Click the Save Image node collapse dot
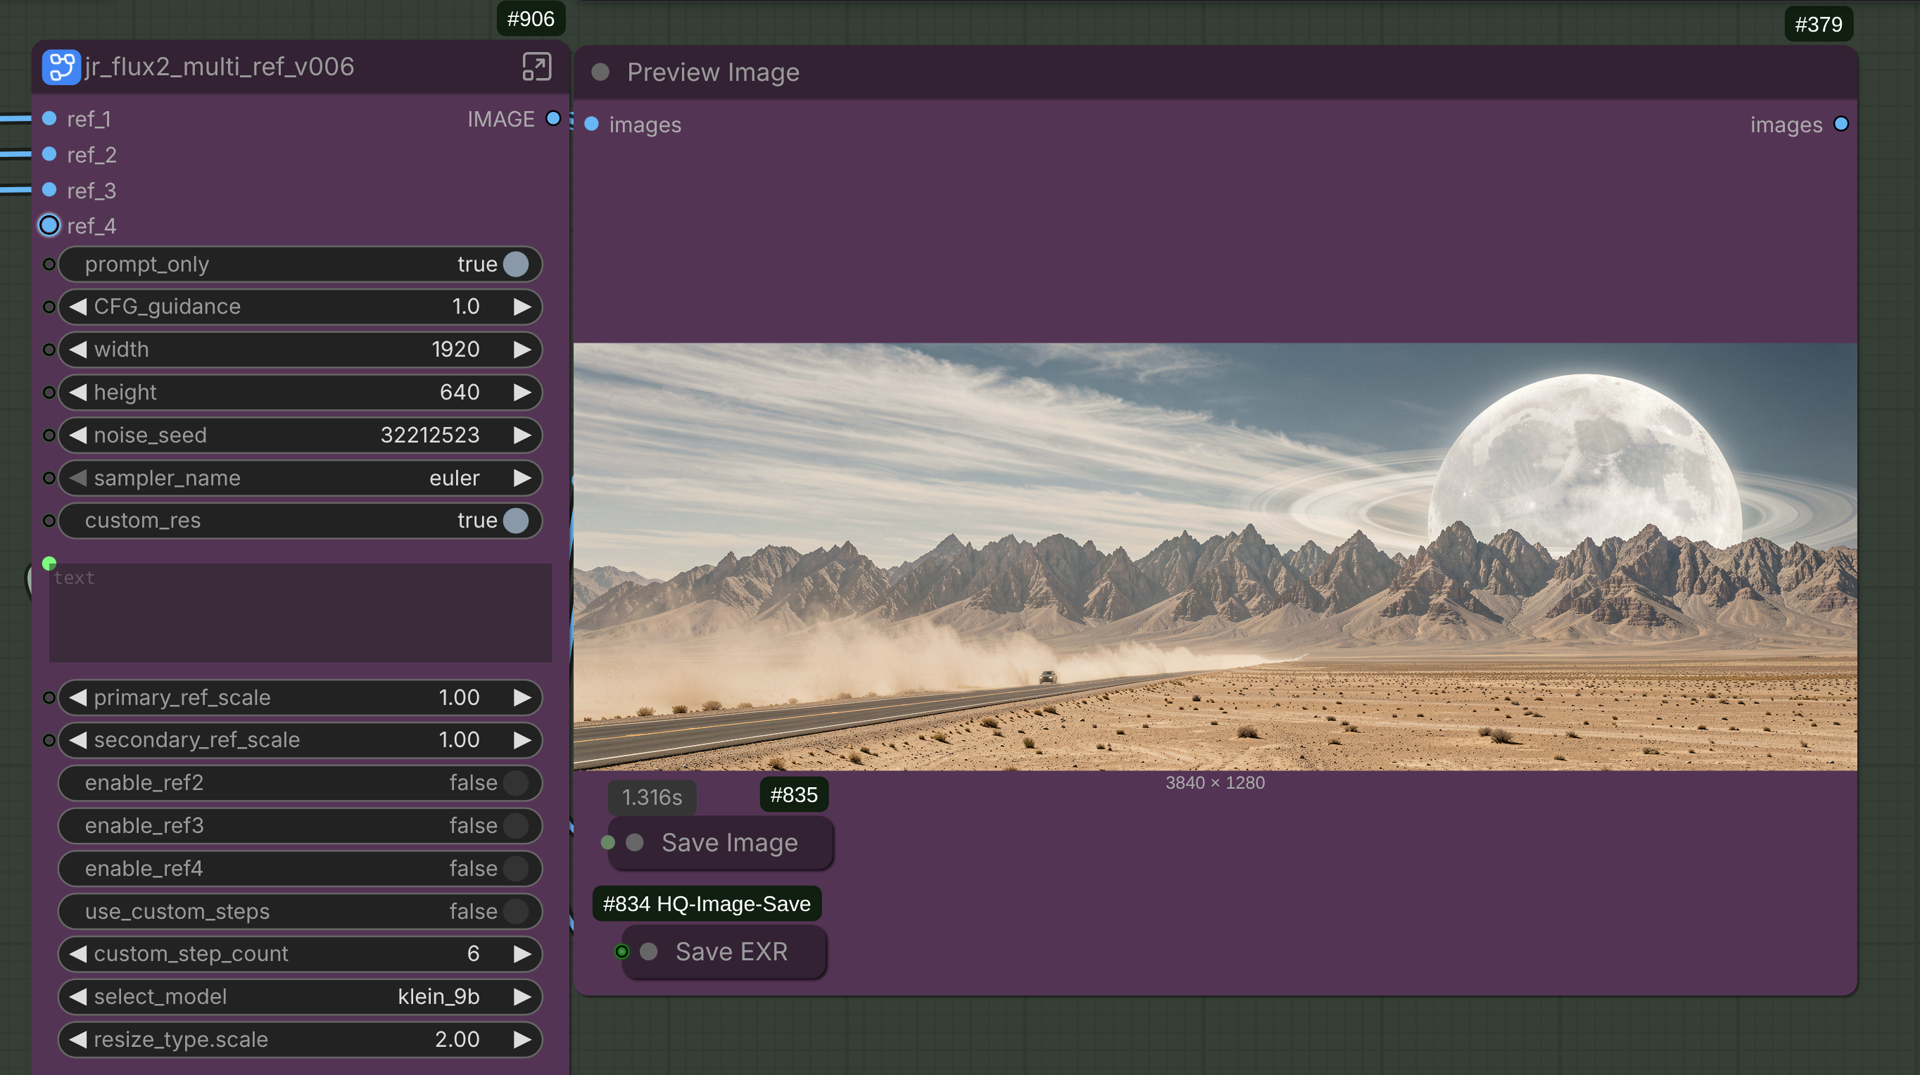Viewport: 1920px width, 1075px height. pyautogui.click(x=635, y=843)
